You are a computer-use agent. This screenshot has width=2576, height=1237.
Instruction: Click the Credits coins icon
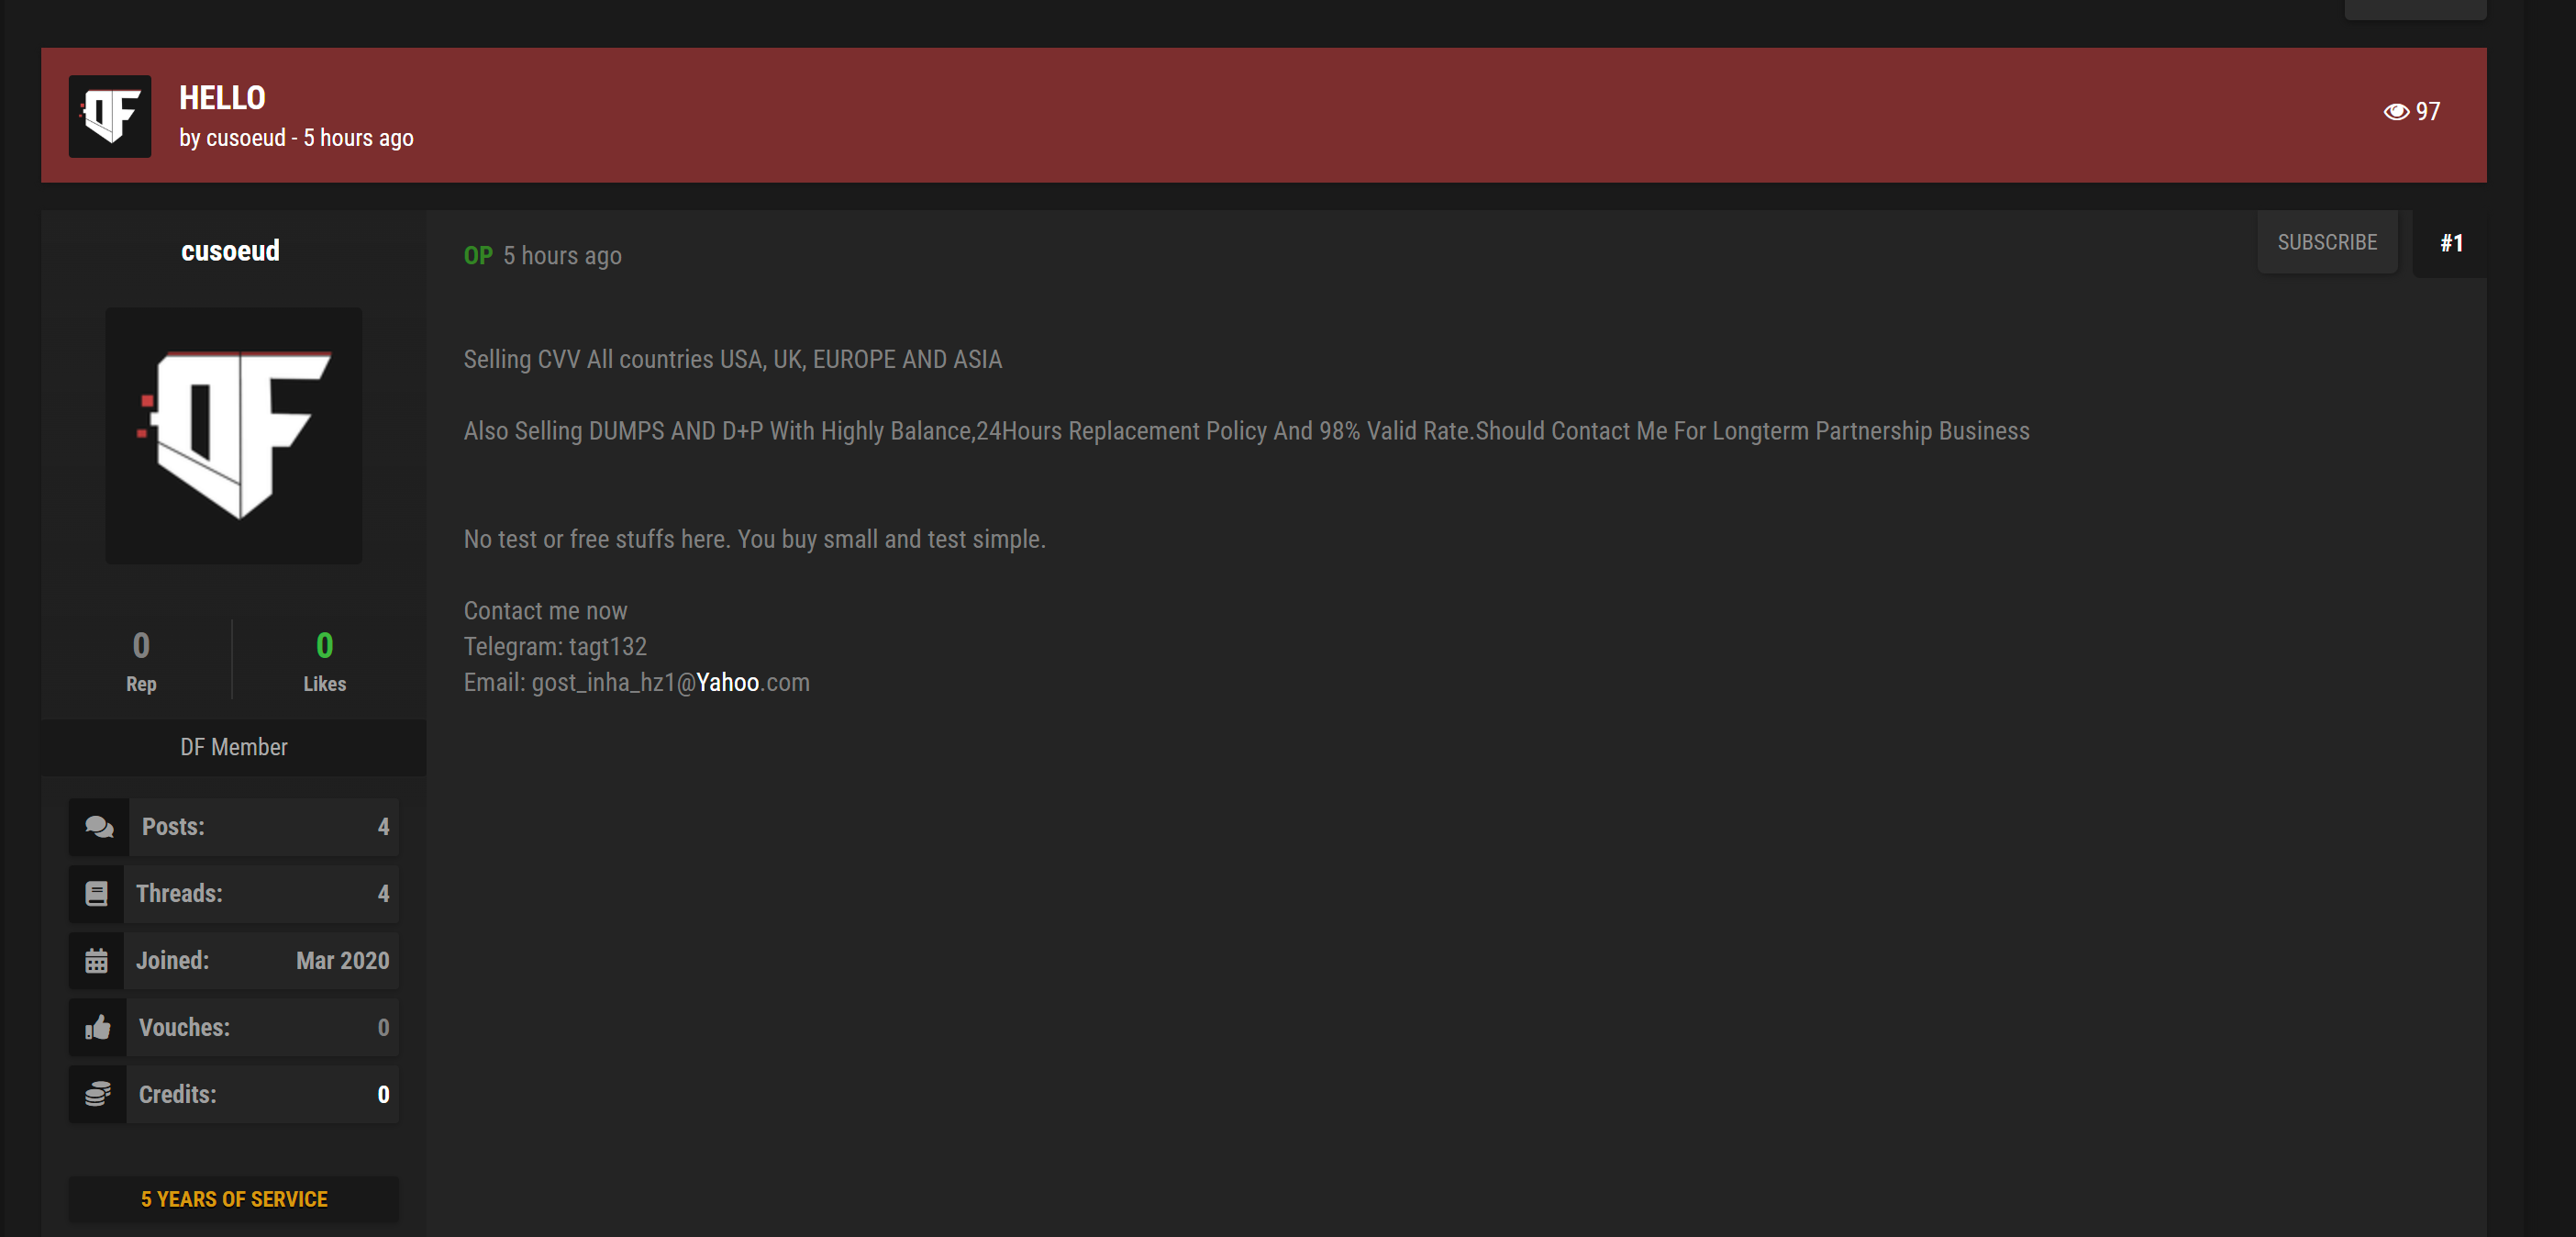pos(98,1095)
